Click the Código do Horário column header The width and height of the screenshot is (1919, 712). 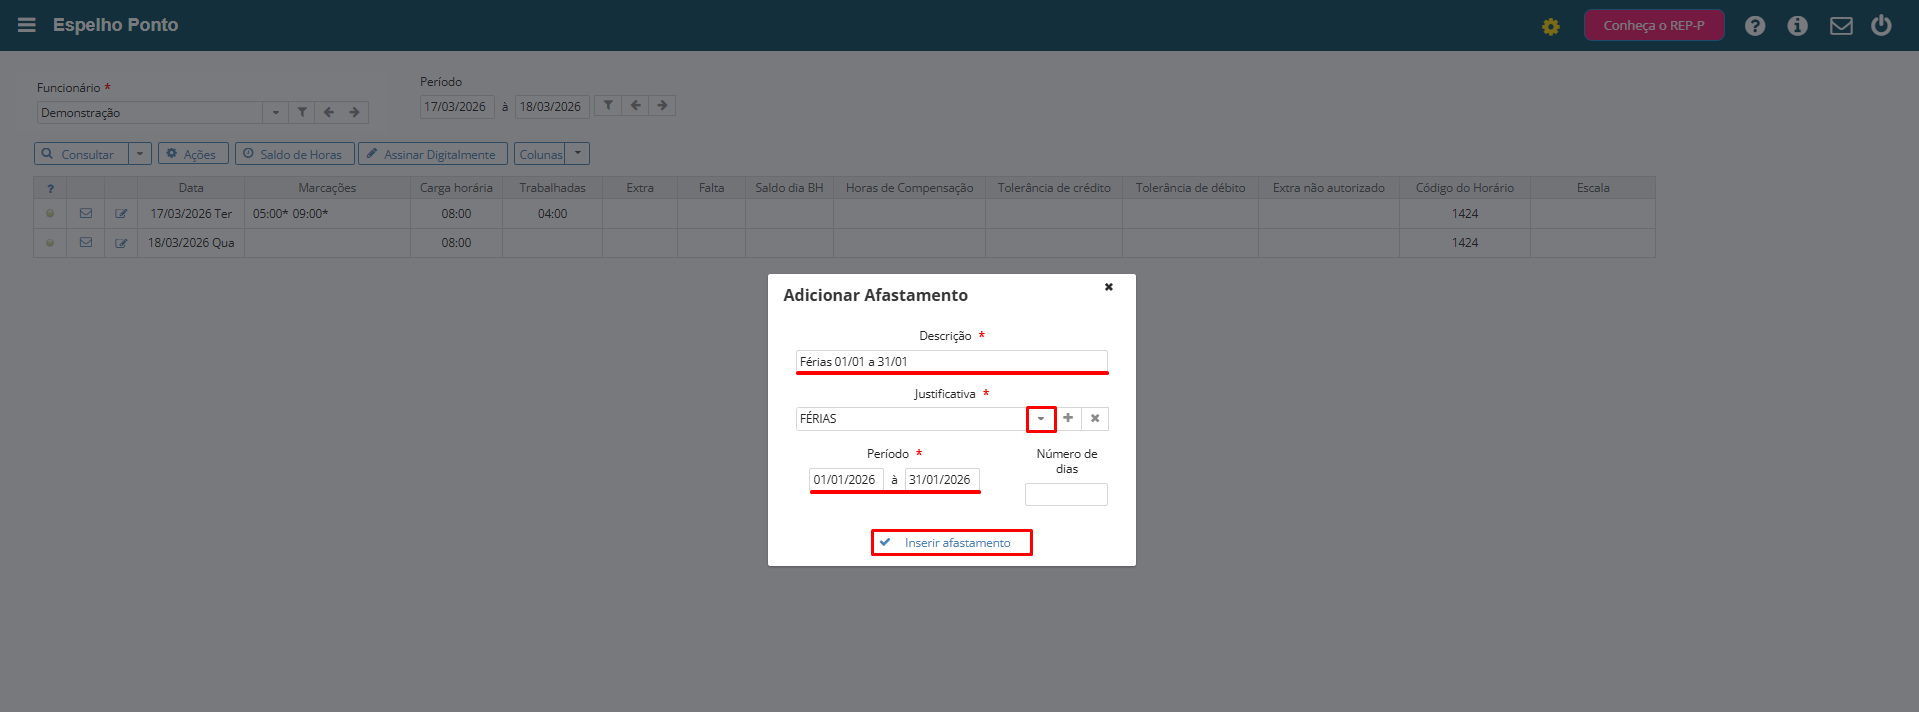click(1465, 188)
